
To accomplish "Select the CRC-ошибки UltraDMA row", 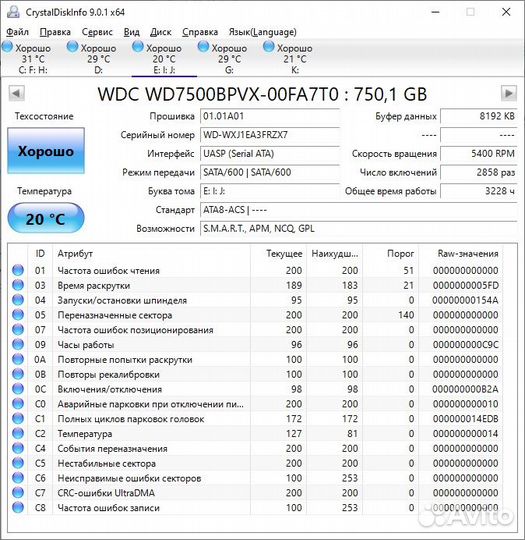I will (x=255, y=492).
